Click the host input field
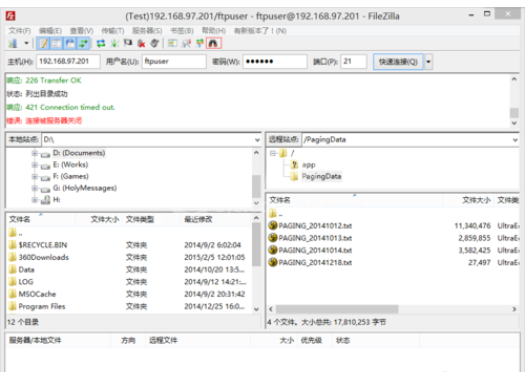This screenshot has width=527, height=372. click(68, 61)
